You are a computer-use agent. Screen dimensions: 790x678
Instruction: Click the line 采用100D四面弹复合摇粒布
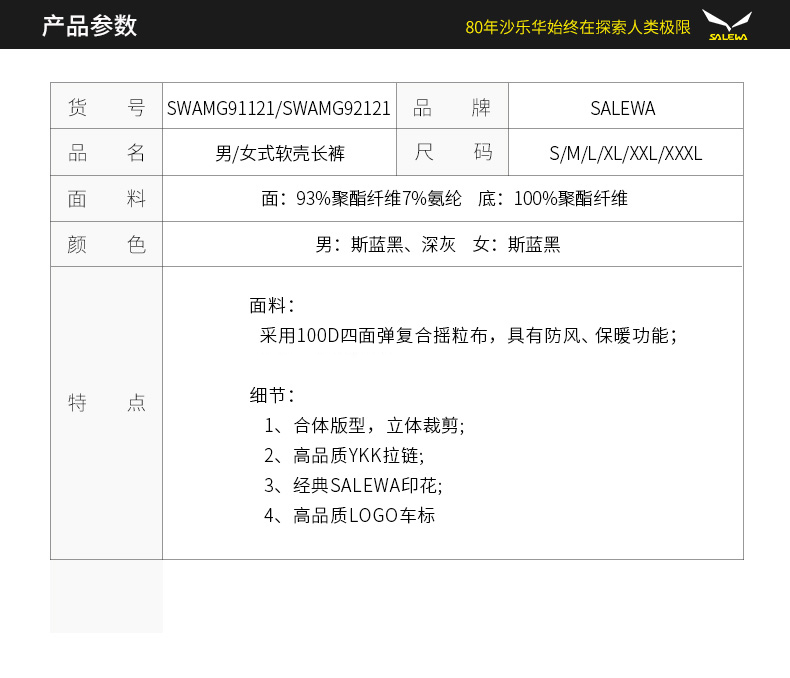(x=374, y=335)
